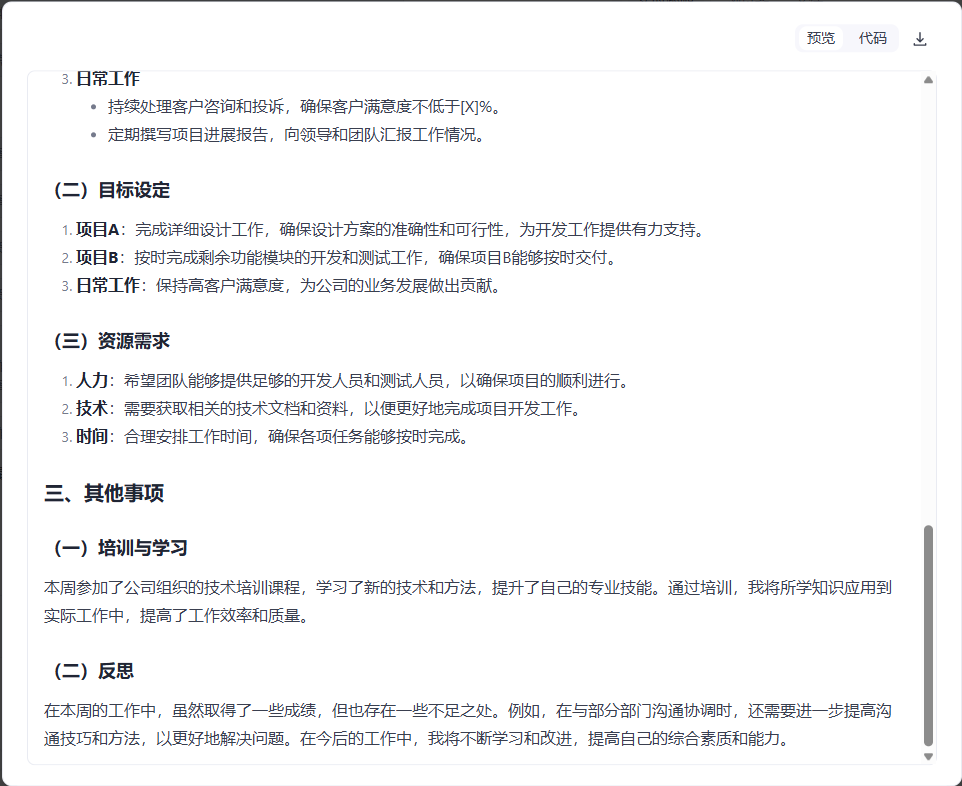Click the empty scrollbar track above the thumb

pos(928,300)
